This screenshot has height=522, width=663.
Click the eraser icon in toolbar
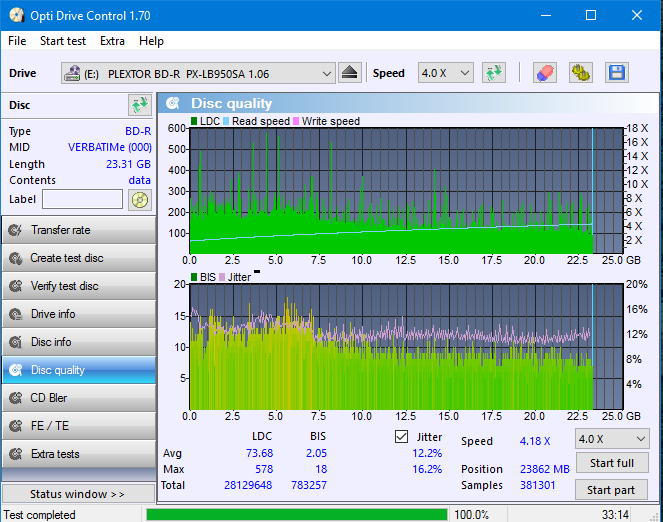(544, 73)
